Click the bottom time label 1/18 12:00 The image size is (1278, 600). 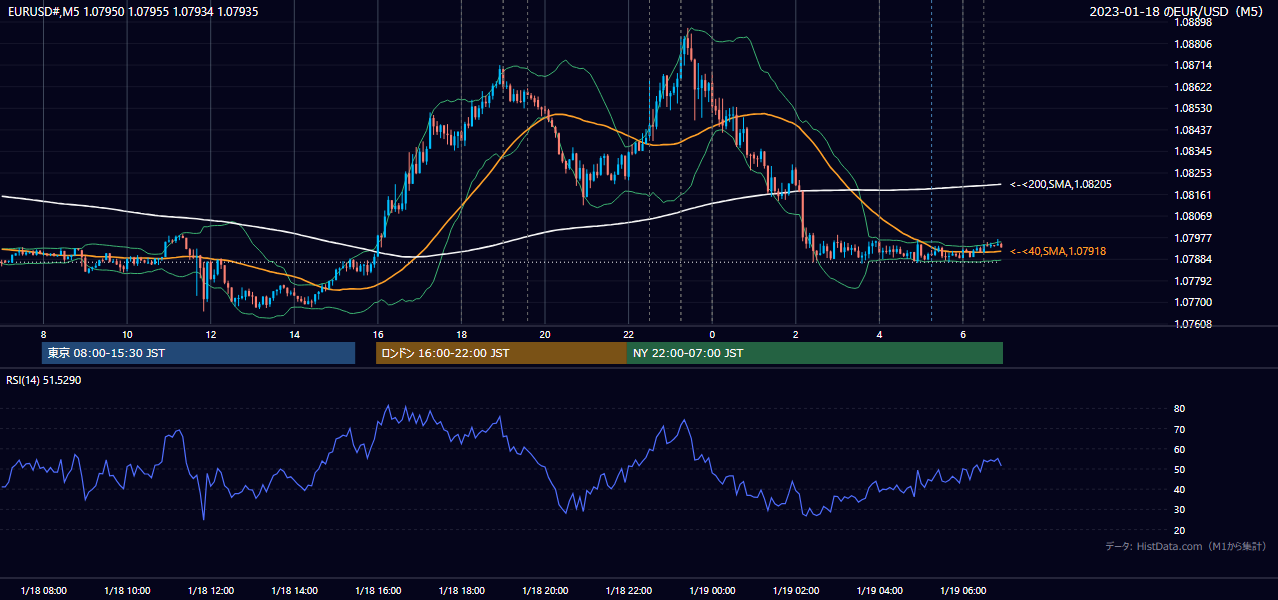point(210,591)
